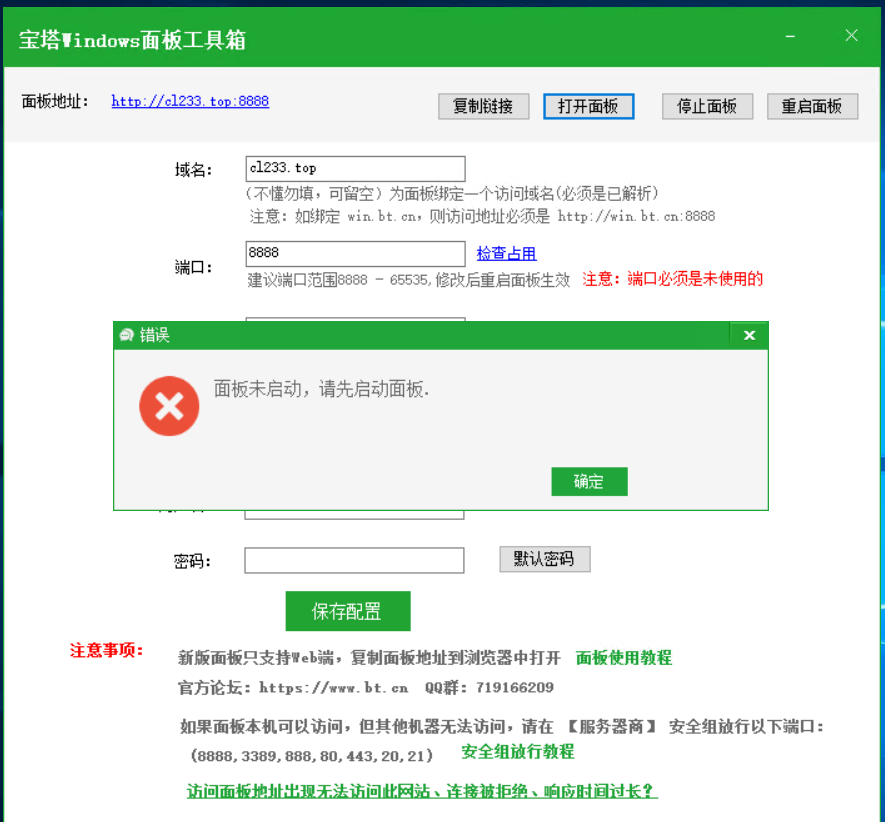Open panel via 打开面板 button

pyautogui.click(x=589, y=106)
